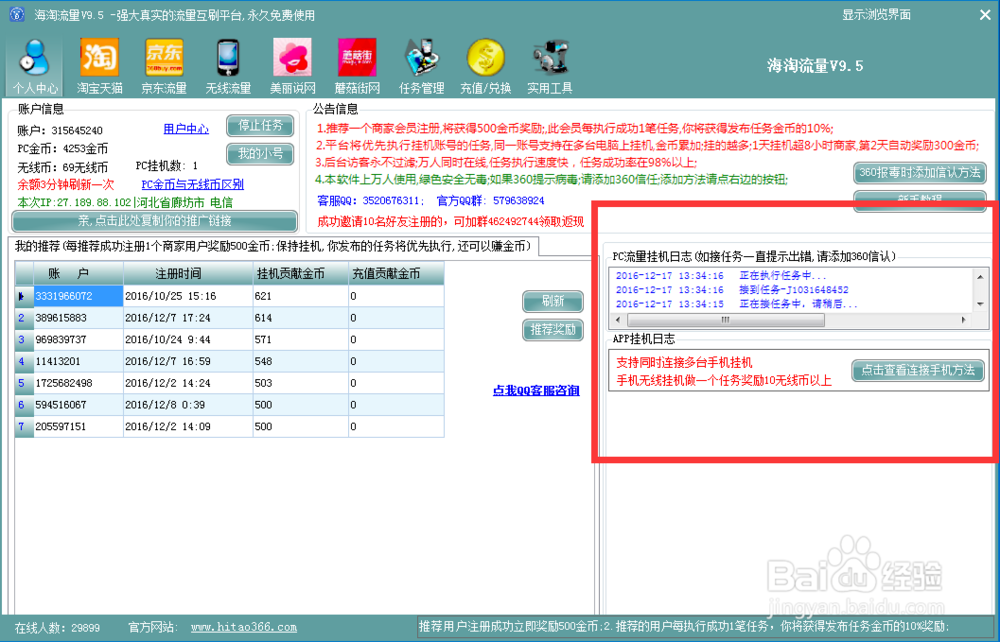
Task: Select account cell 969839737
Action: click(78, 339)
